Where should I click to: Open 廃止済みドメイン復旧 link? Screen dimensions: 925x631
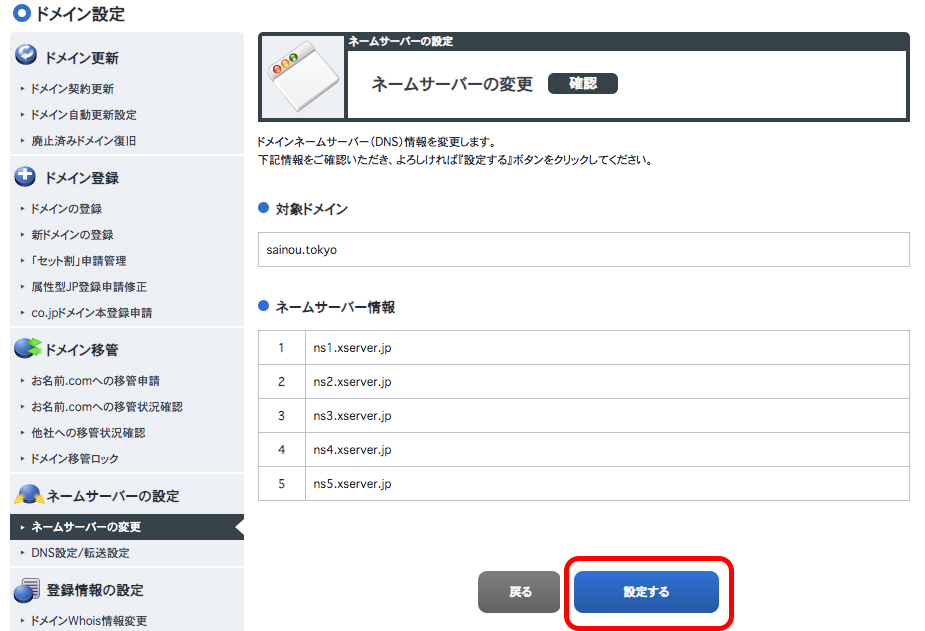[x=83, y=141]
